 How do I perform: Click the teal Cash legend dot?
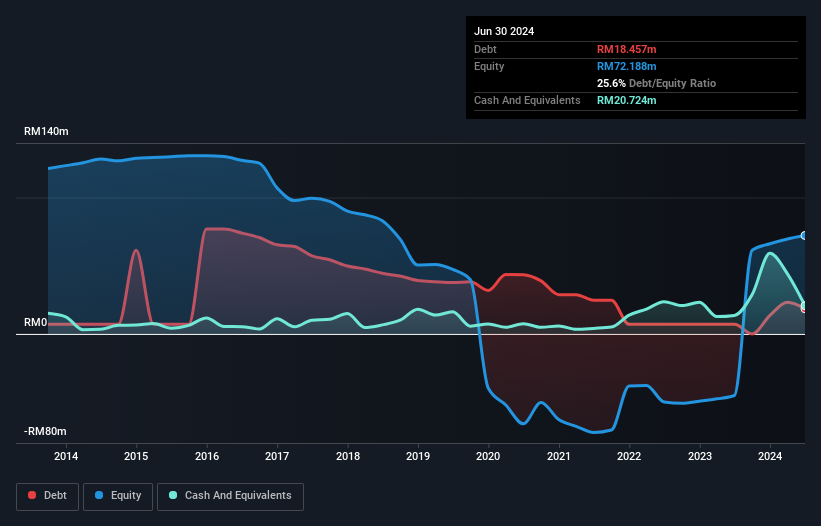click(x=173, y=495)
